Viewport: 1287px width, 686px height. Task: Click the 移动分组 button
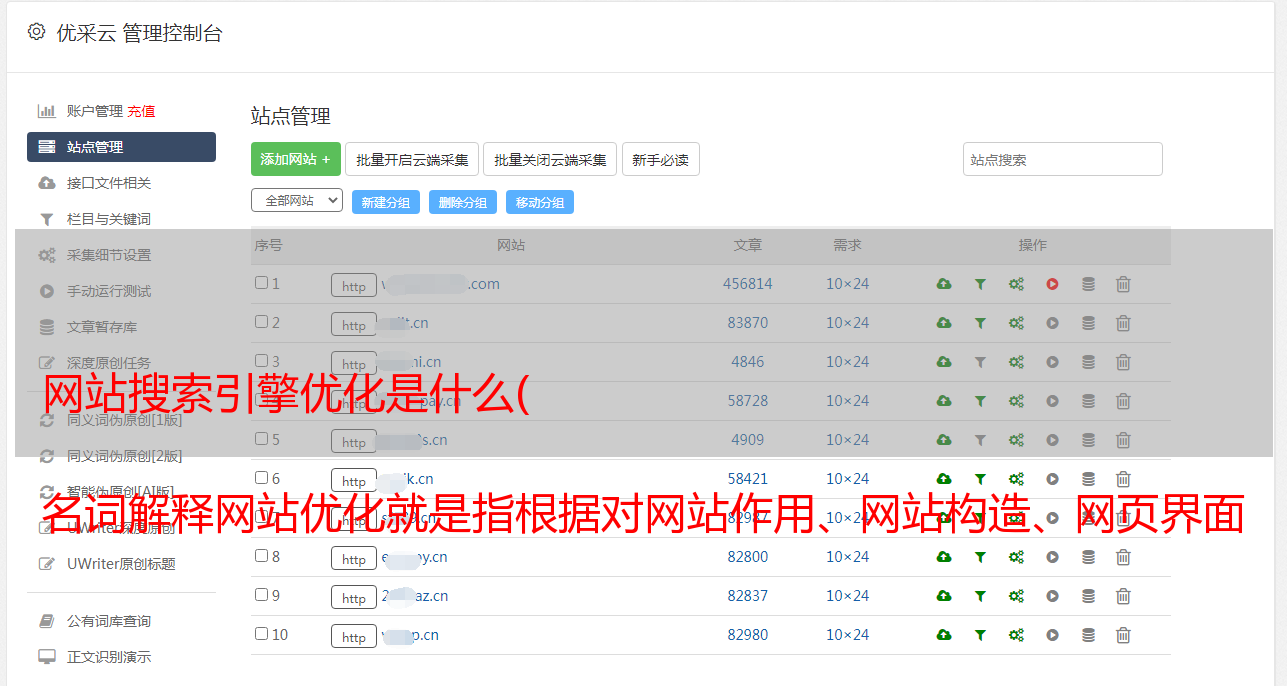click(x=540, y=202)
